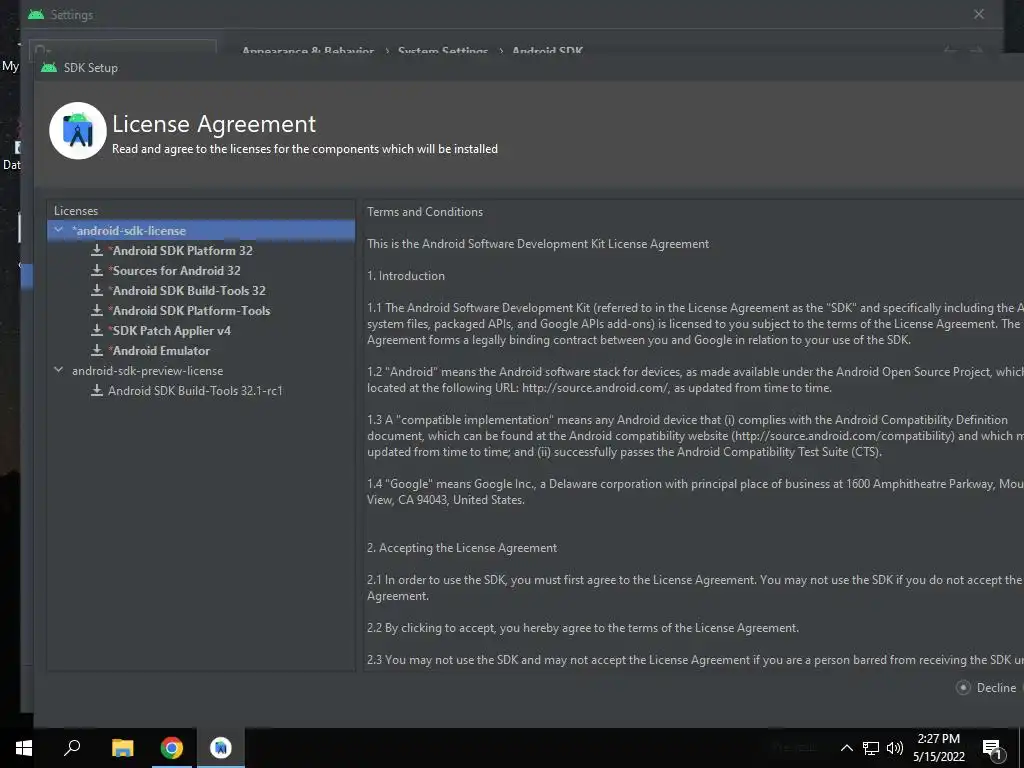
Task: Click the Licenses panel header
Action: pyautogui.click(x=76, y=211)
